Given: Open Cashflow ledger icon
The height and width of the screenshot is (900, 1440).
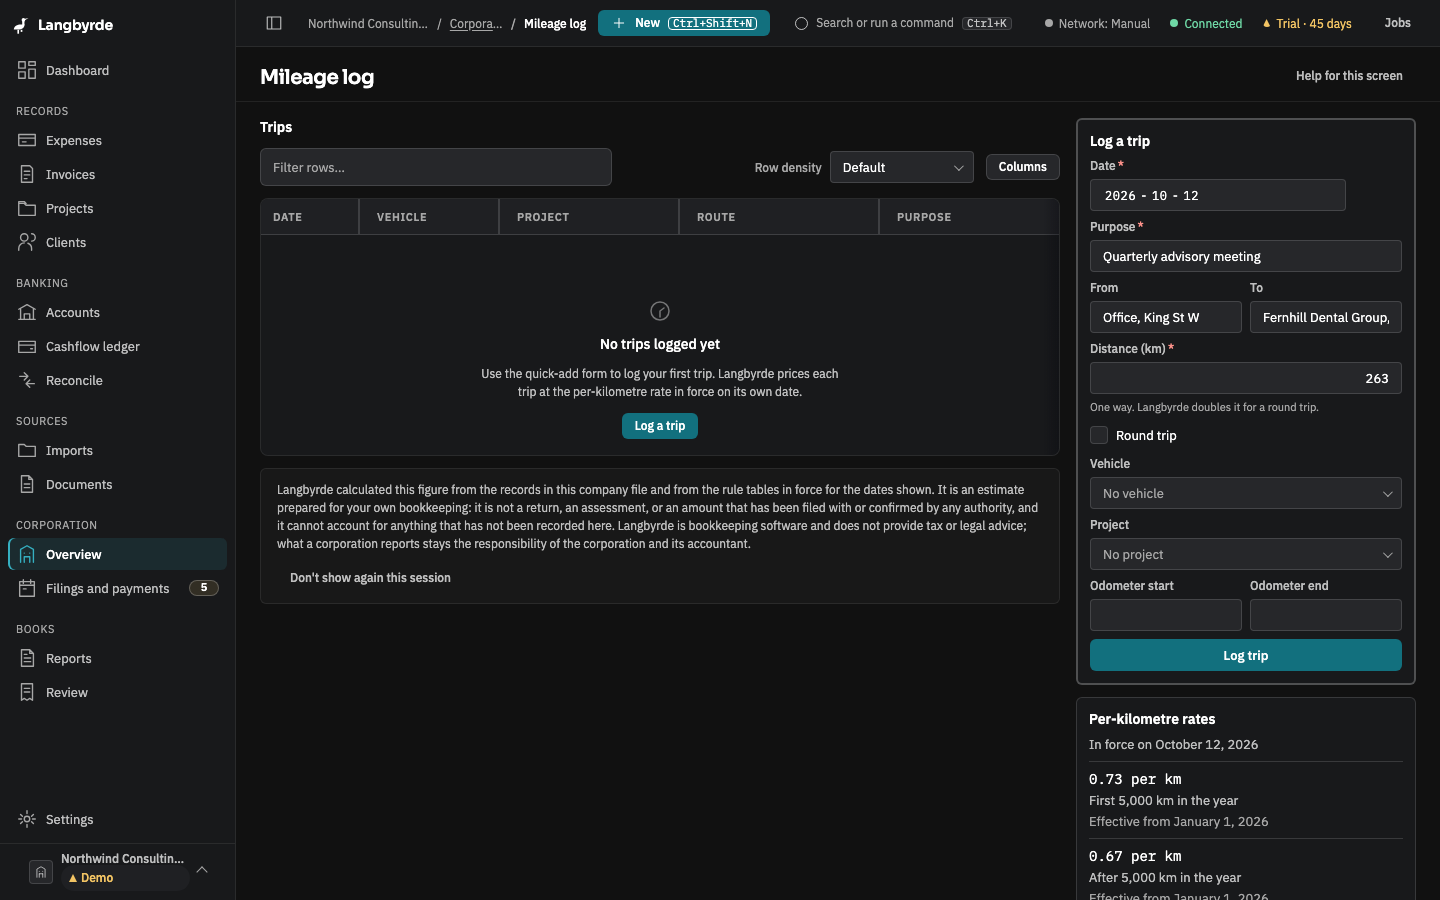Looking at the screenshot, I should [x=27, y=346].
